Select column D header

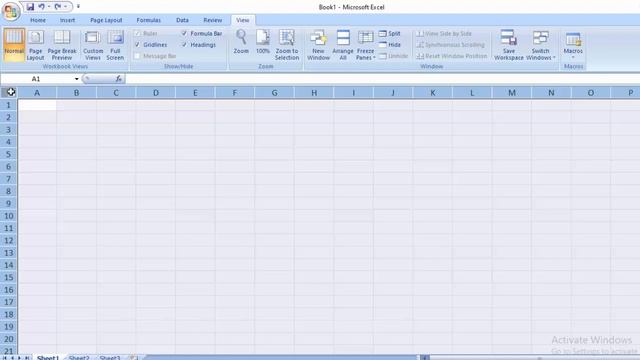tap(156, 93)
